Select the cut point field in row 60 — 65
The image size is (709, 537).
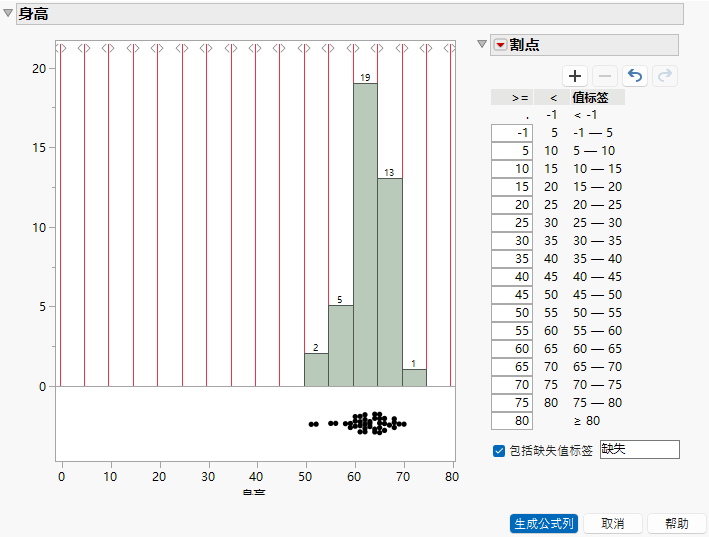point(512,349)
